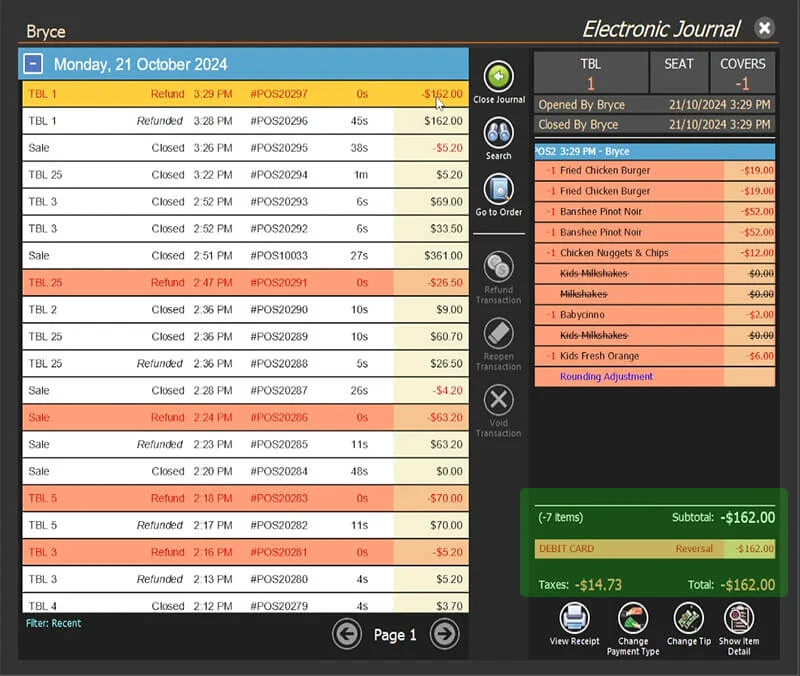Select transaction #POS20296 row
Image resolution: width=800 pixels, height=676 pixels.
click(245, 121)
